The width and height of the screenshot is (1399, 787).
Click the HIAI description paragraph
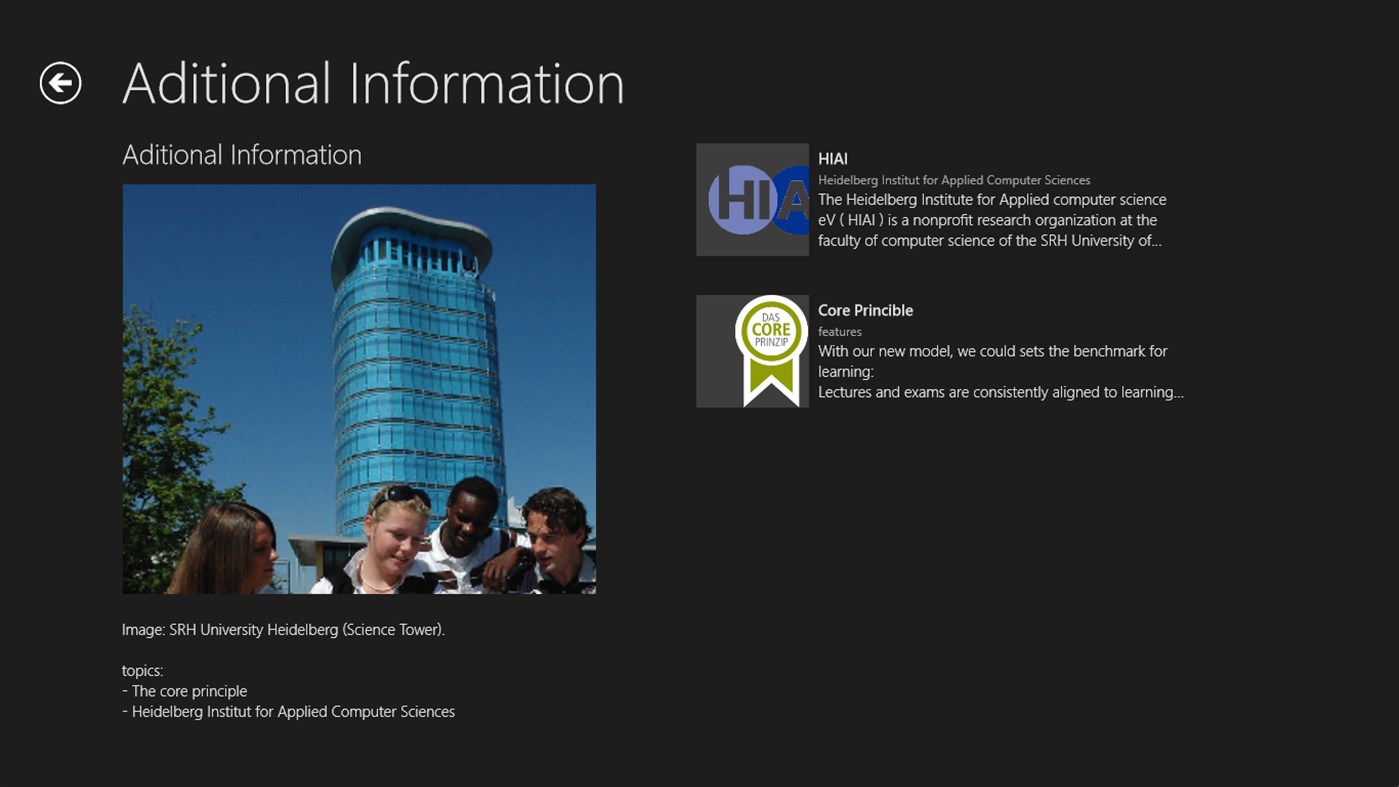[x=992, y=219]
